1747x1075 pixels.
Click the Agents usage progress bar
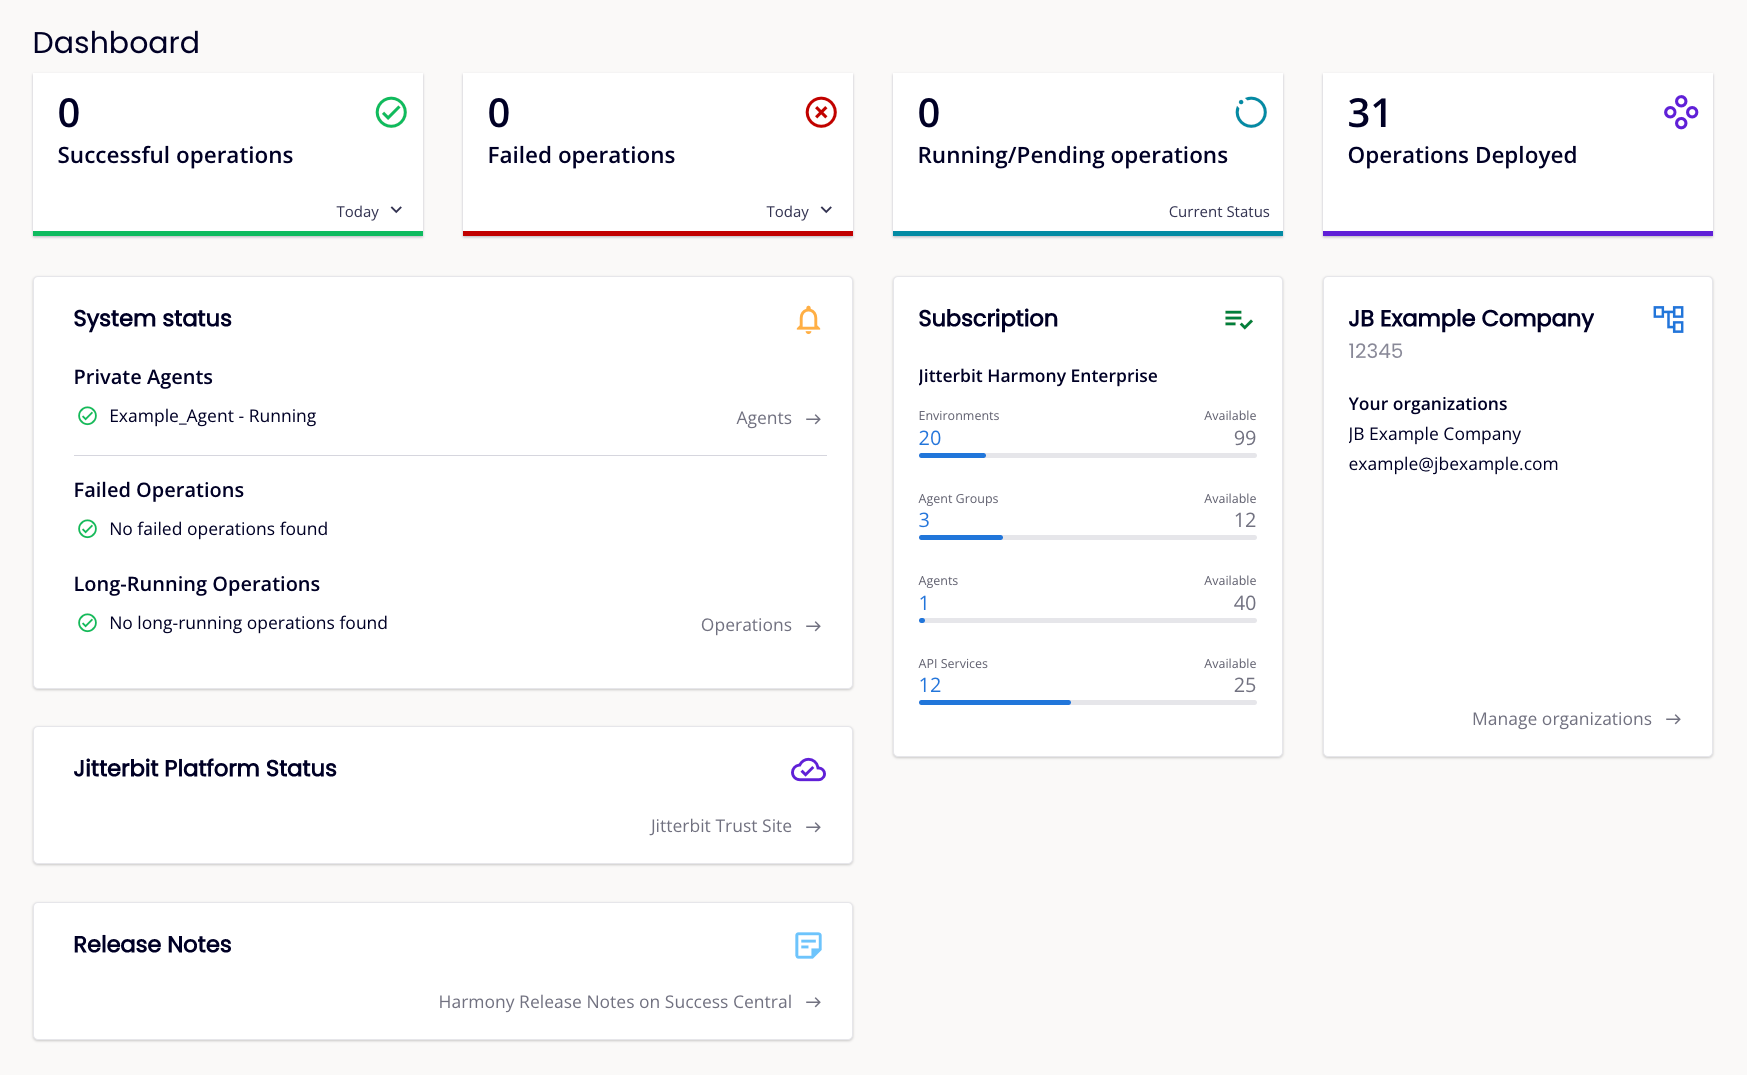point(1087,621)
